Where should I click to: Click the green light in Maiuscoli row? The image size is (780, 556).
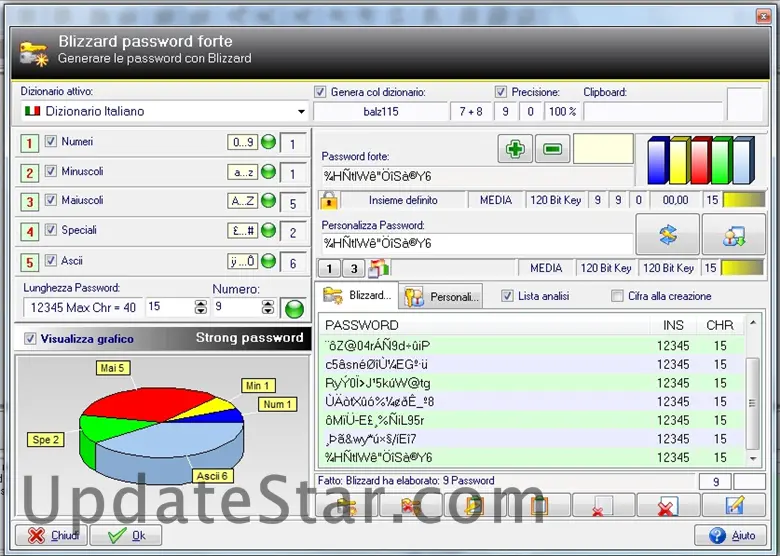[x=269, y=201]
